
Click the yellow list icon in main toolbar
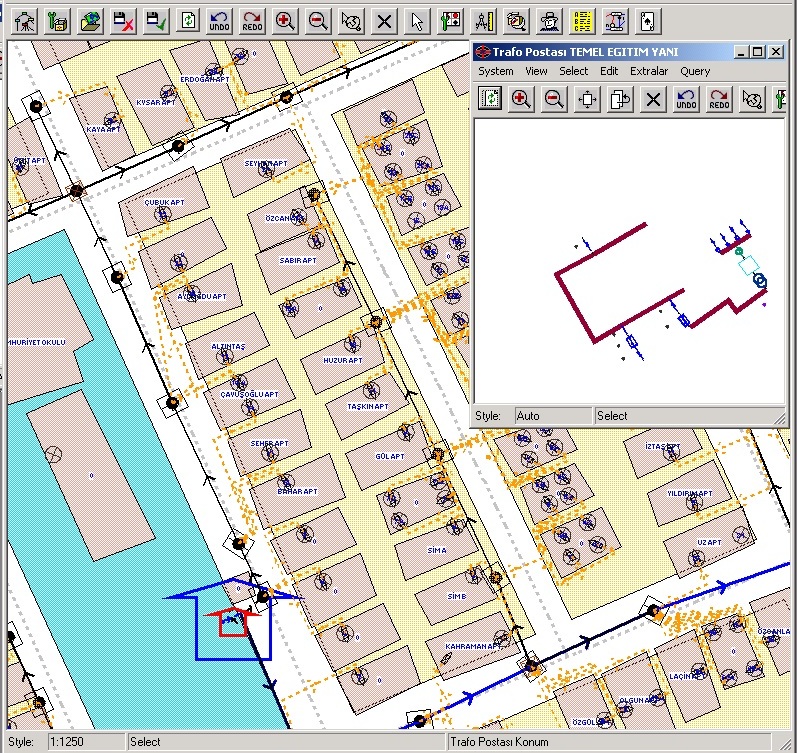point(583,21)
